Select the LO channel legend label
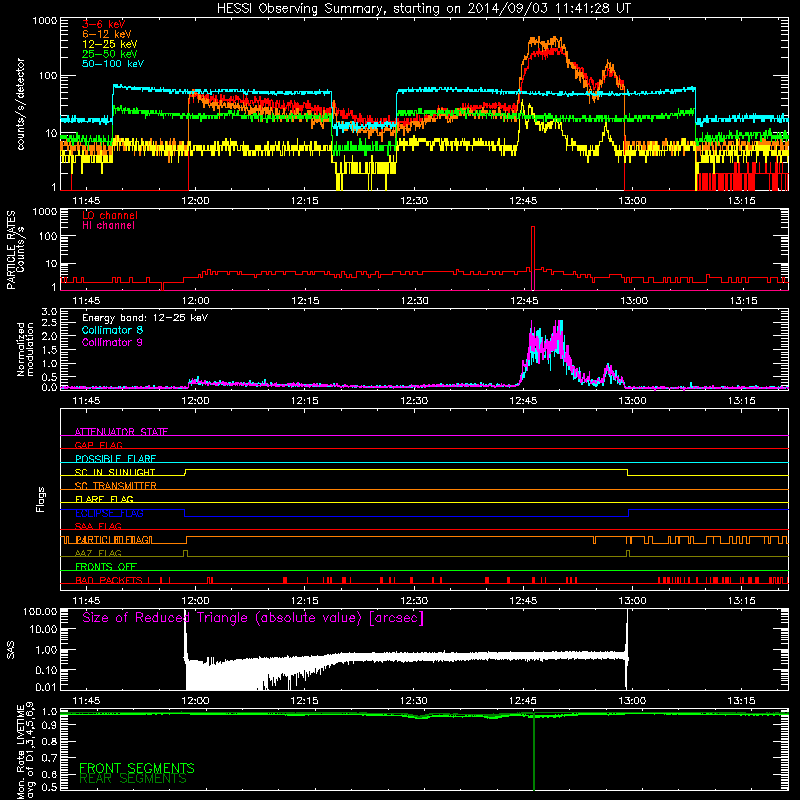Viewport: 800px width, 800px height. [x=110, y=215]
